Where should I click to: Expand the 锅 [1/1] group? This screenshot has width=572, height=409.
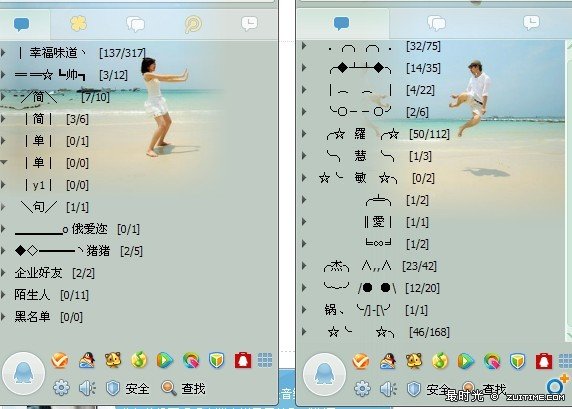(x=304, y=310)
